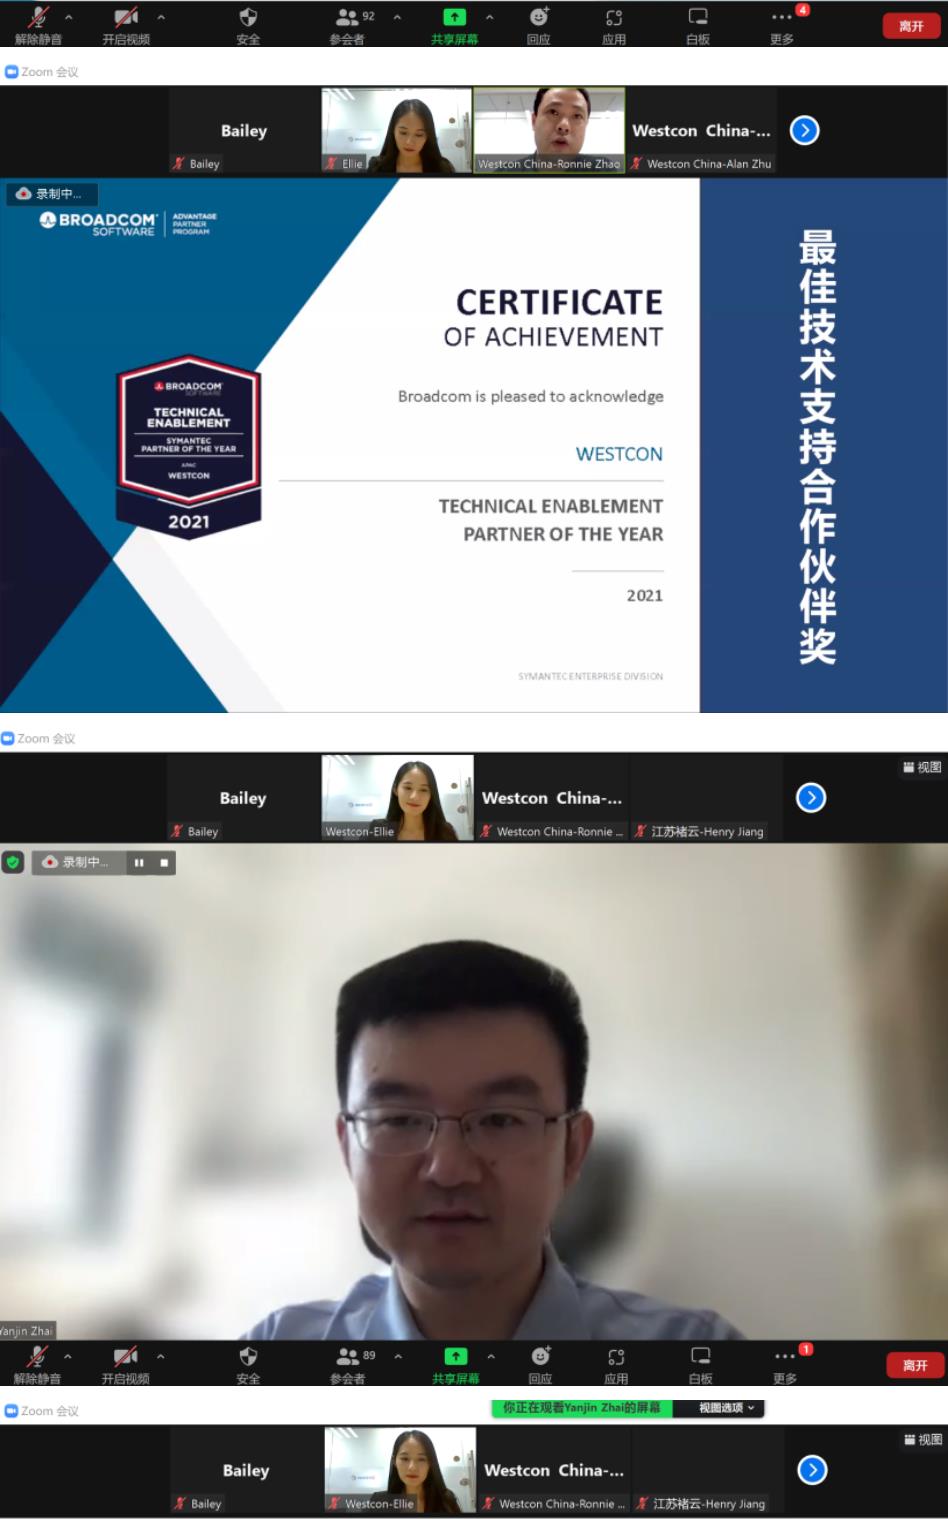Viewport: 948px width, 1519px height.
Task: Select Westcon China-Ronnie Zhao video thumbnail
Action: [x=549, y=130]
